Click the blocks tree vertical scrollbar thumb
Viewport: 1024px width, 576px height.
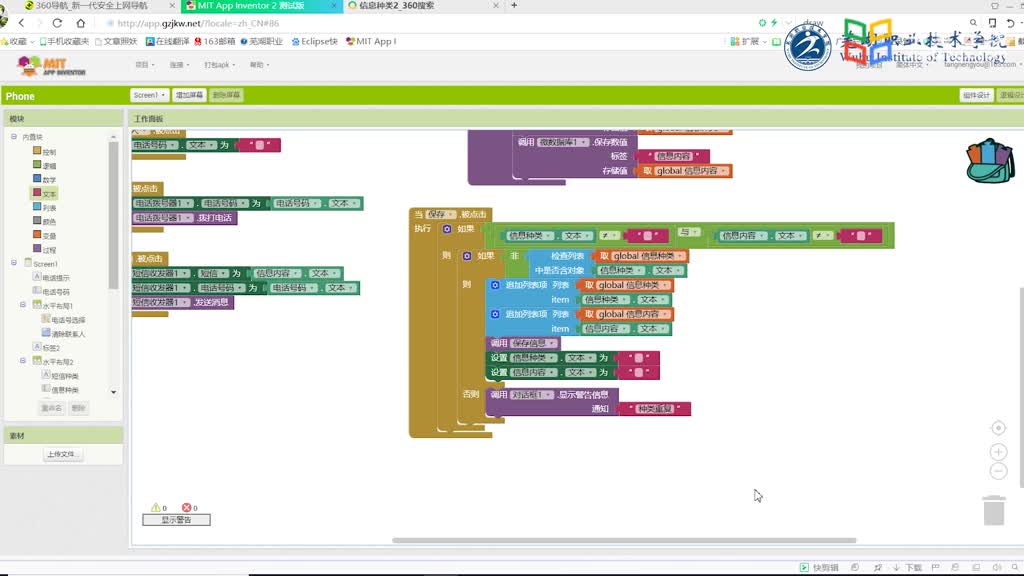coord(113,216)
